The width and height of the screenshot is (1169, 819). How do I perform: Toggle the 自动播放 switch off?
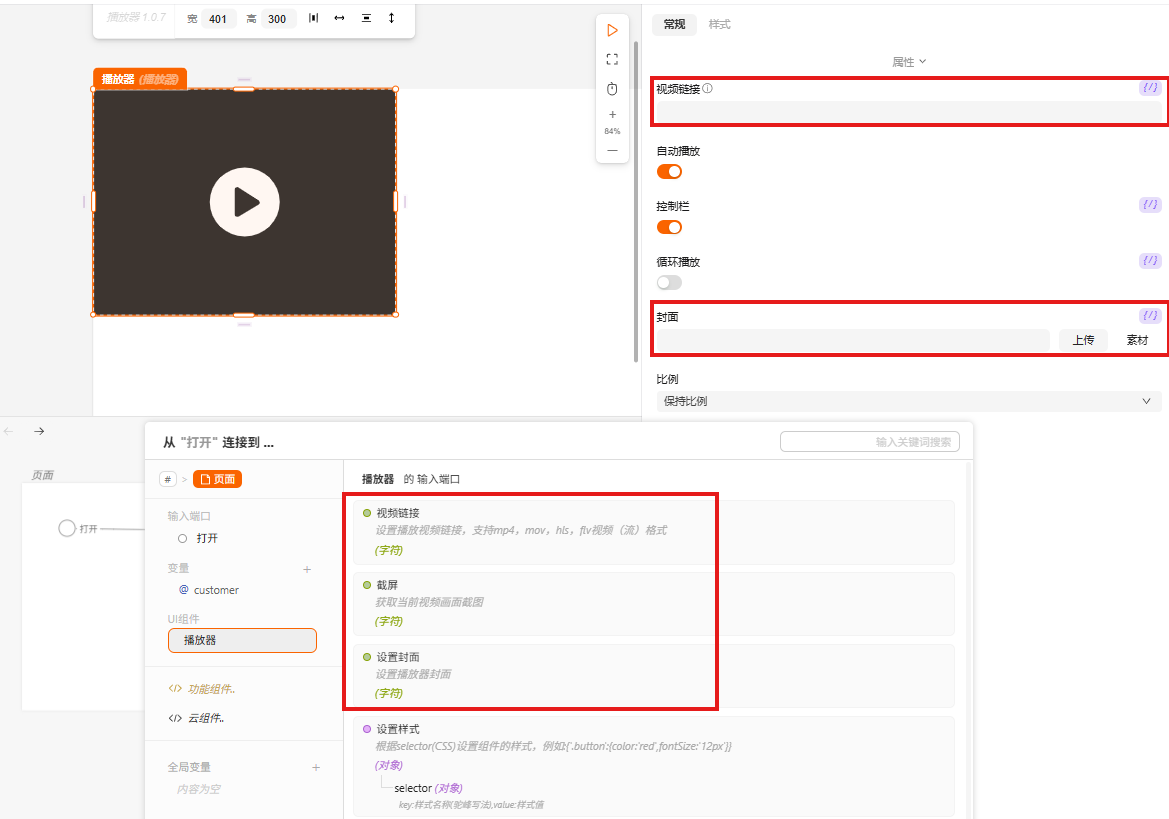tap(669, 172)
